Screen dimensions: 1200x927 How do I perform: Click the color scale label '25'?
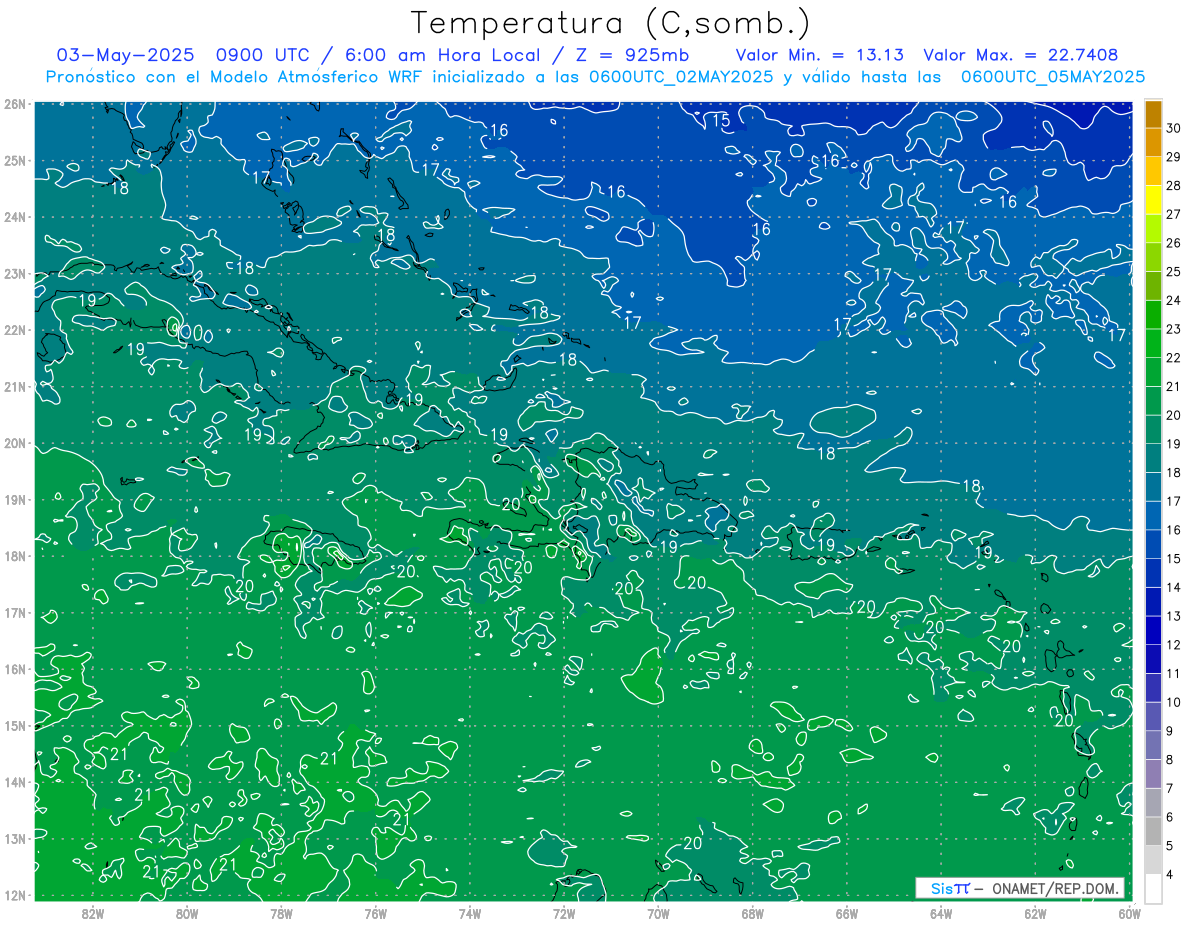tap(1174, 272)
